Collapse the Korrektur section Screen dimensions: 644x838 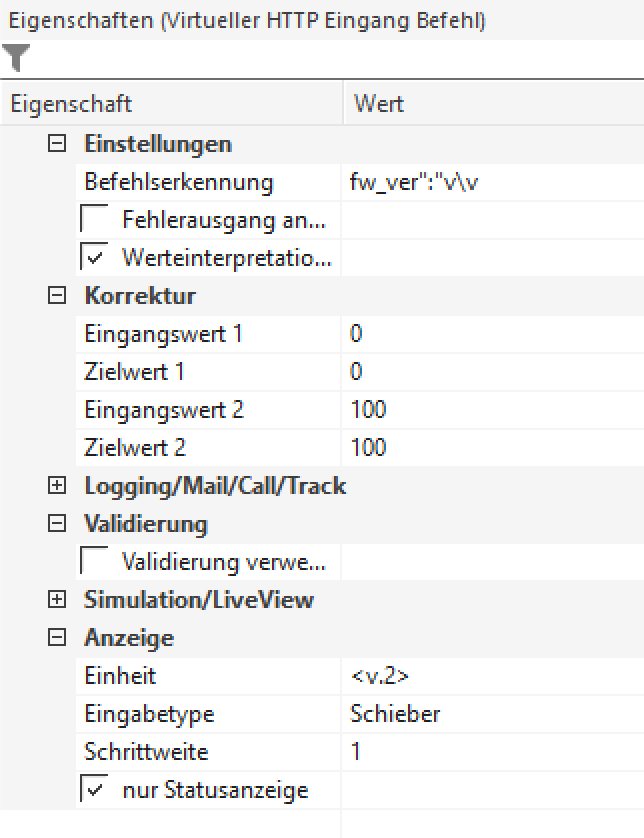(x=57, y=296)
